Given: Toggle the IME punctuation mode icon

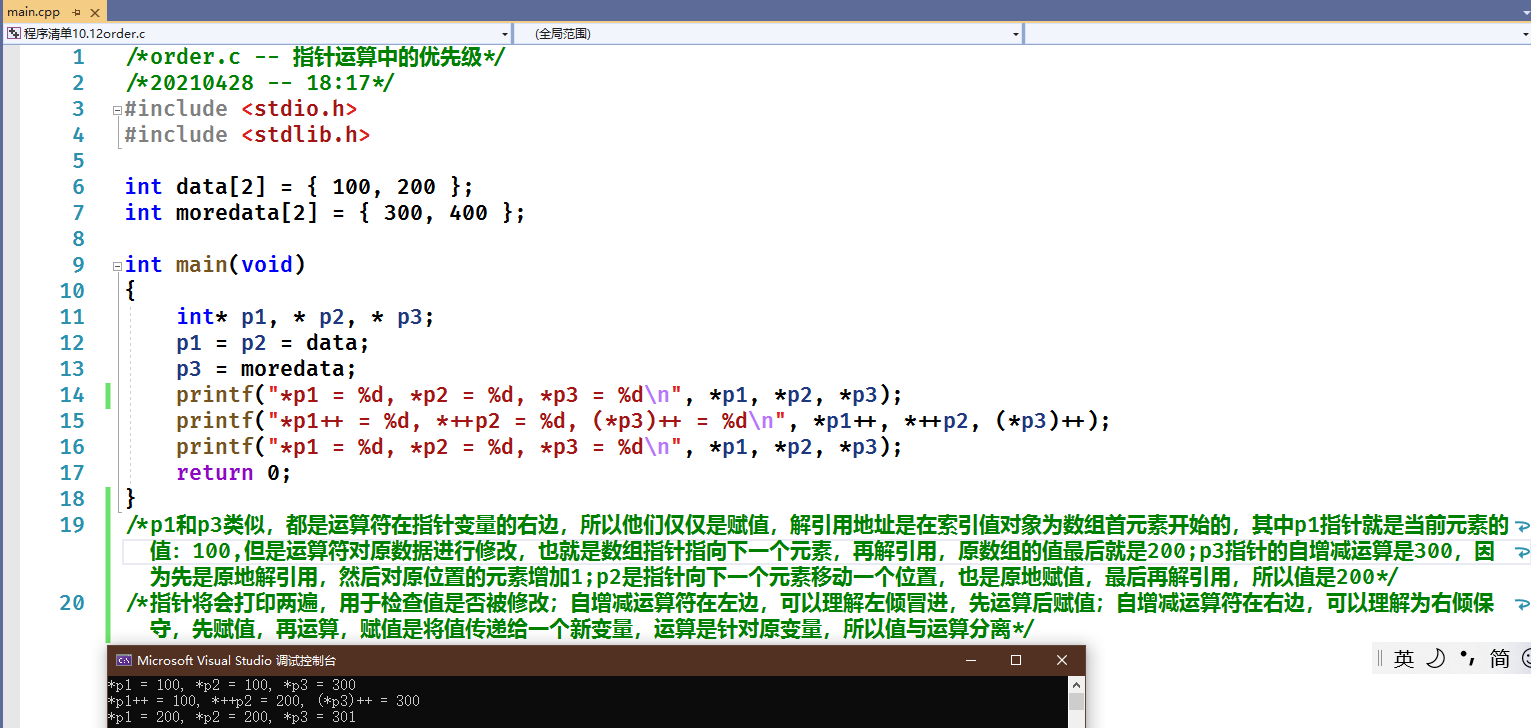Looking at the screenshot, I should point(1467,658).
